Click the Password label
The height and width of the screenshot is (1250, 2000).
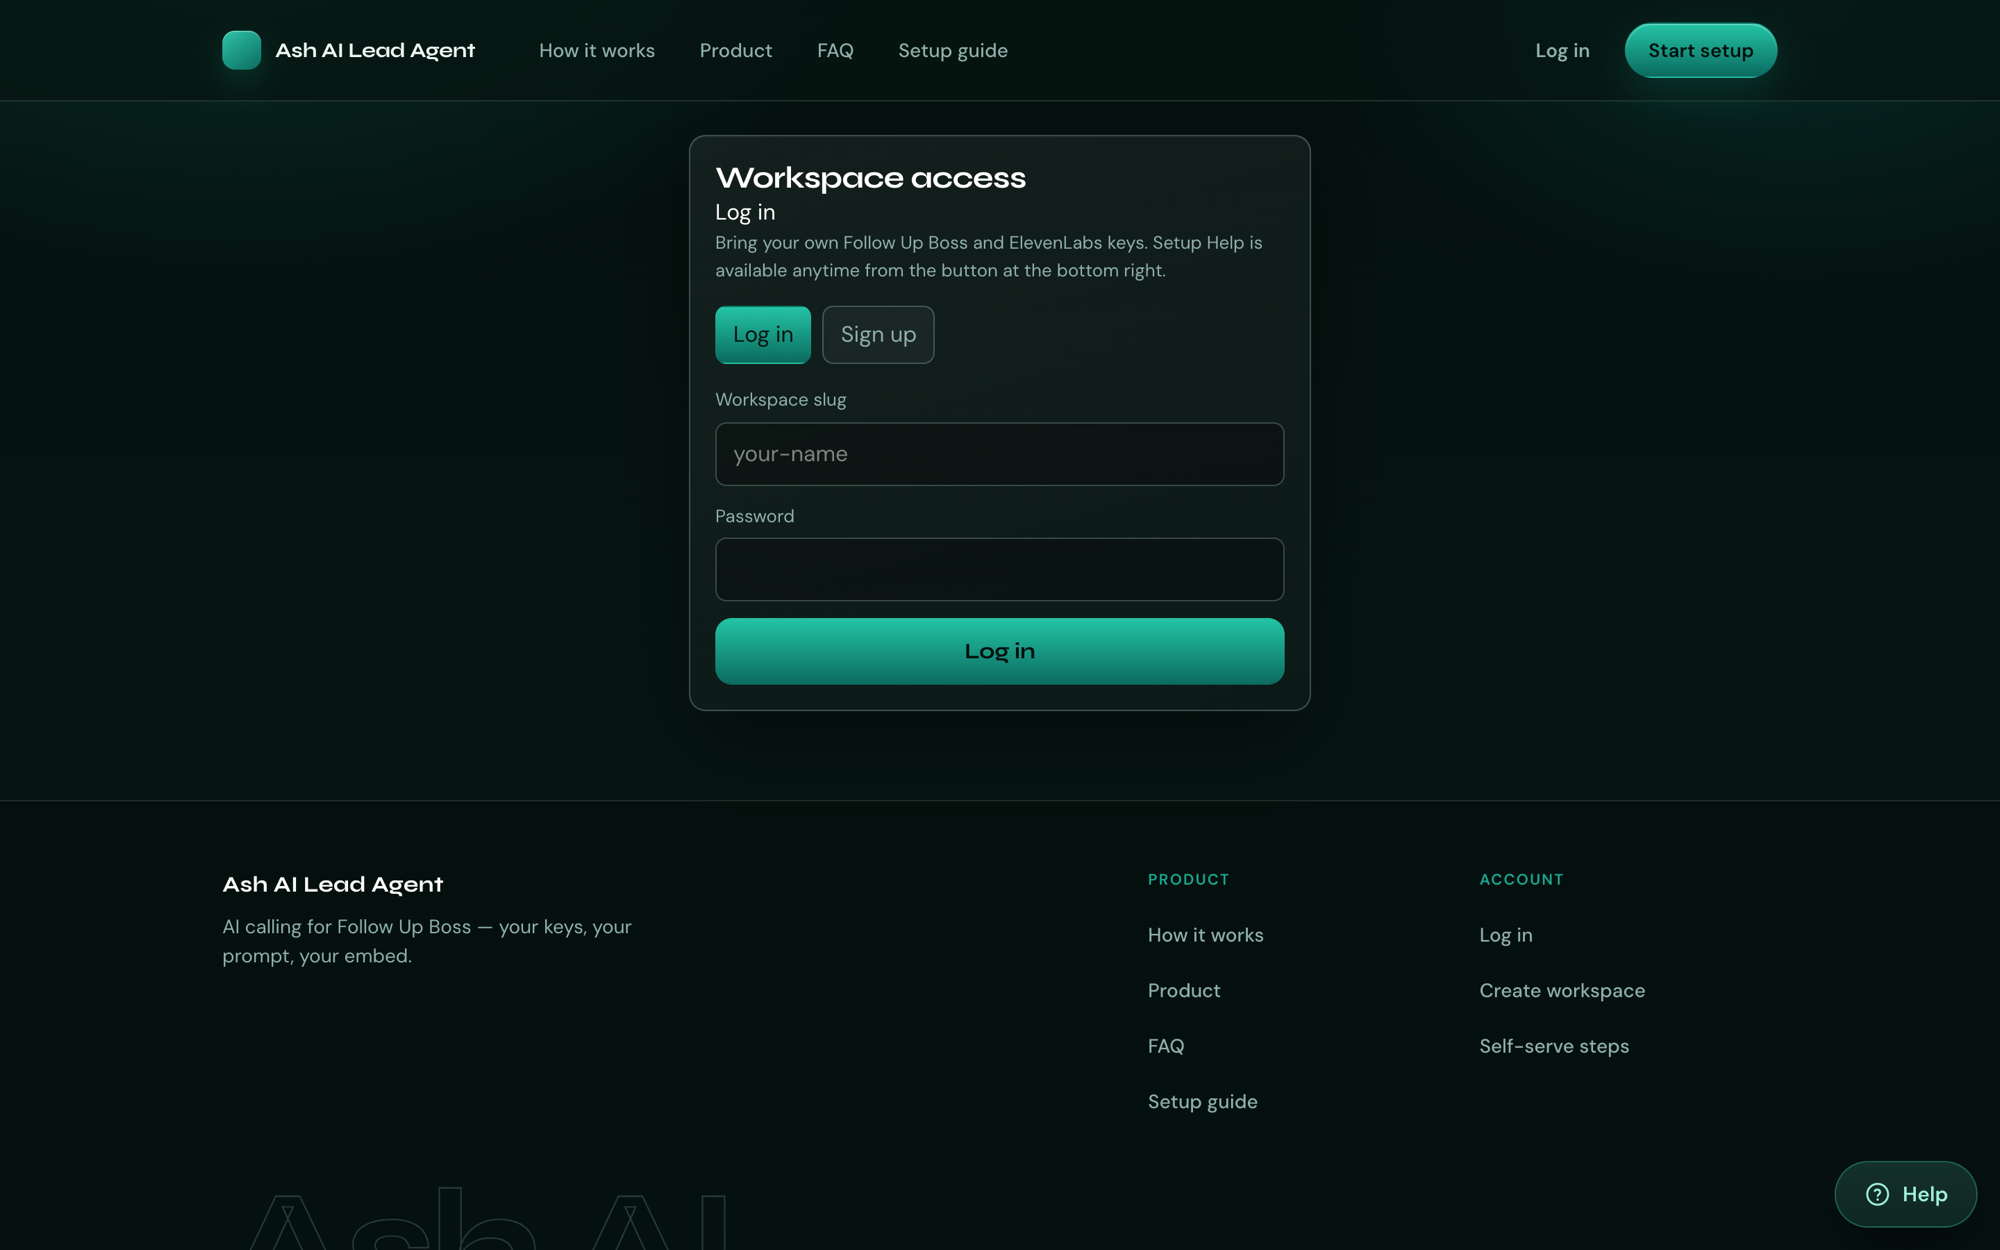(755, 516)
